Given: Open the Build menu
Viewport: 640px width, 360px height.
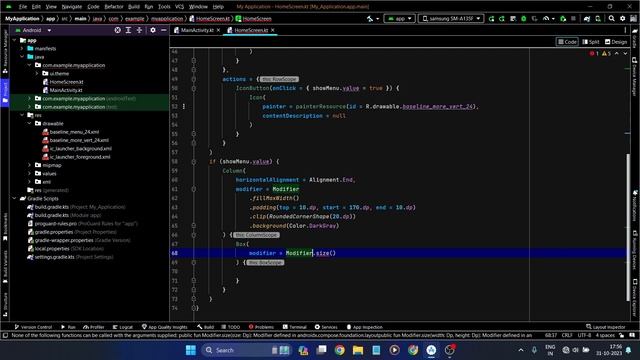Looking at the screenshot, I should tap(134, 7).
